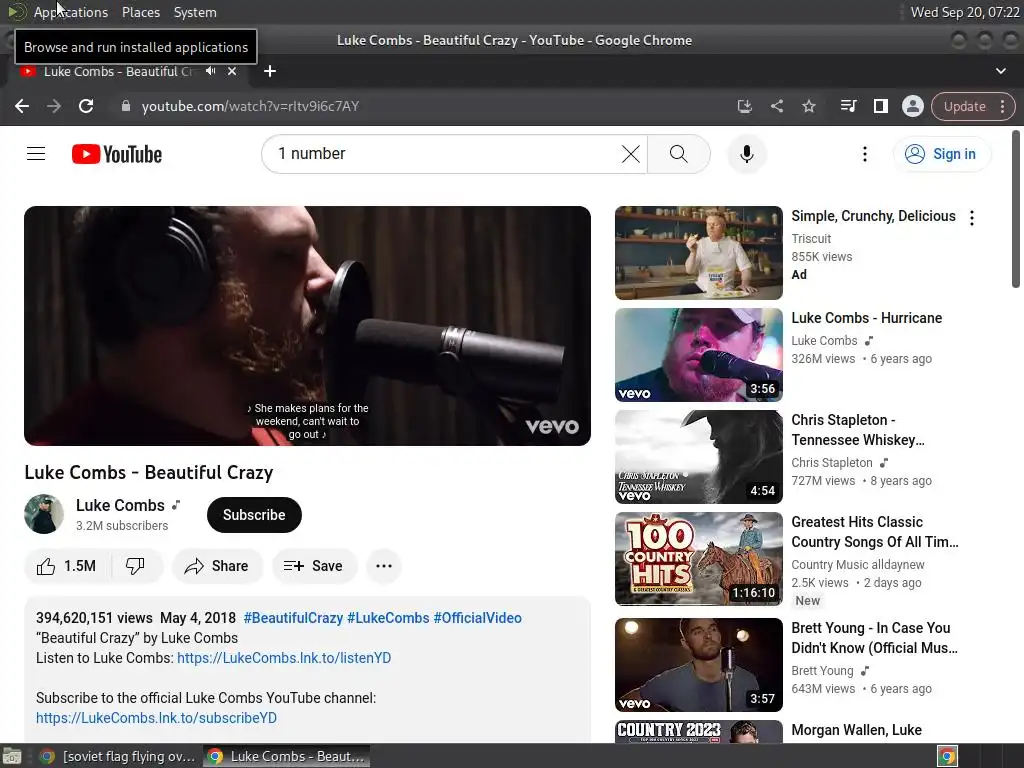Save the video to a playlist
Screen dimensions: 1024x768
tap(314, 566)
